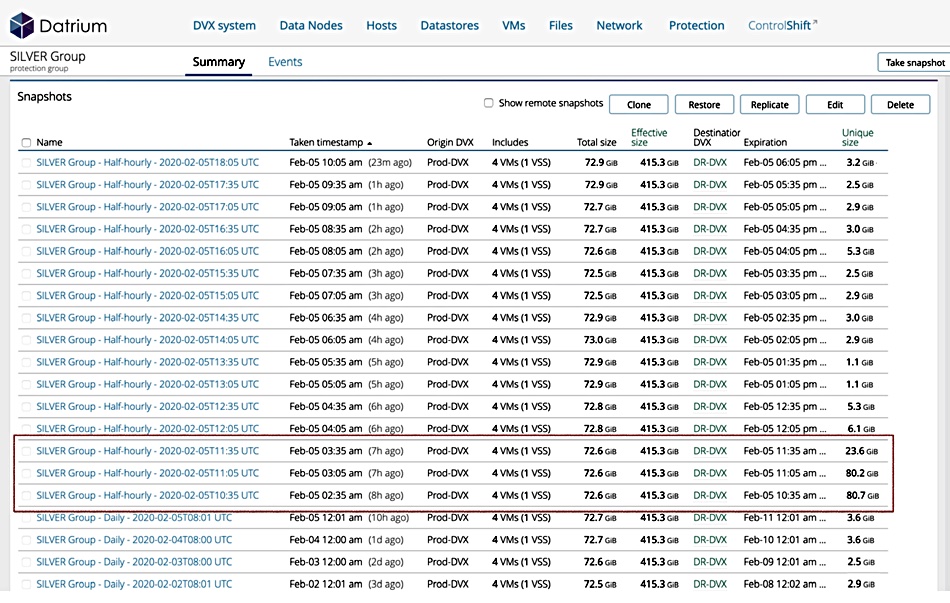Open snapshot Half-hourly 2020-02-05T15:35 UTC
This screenshot has height=603, width=950.
[x=147, y=273]
